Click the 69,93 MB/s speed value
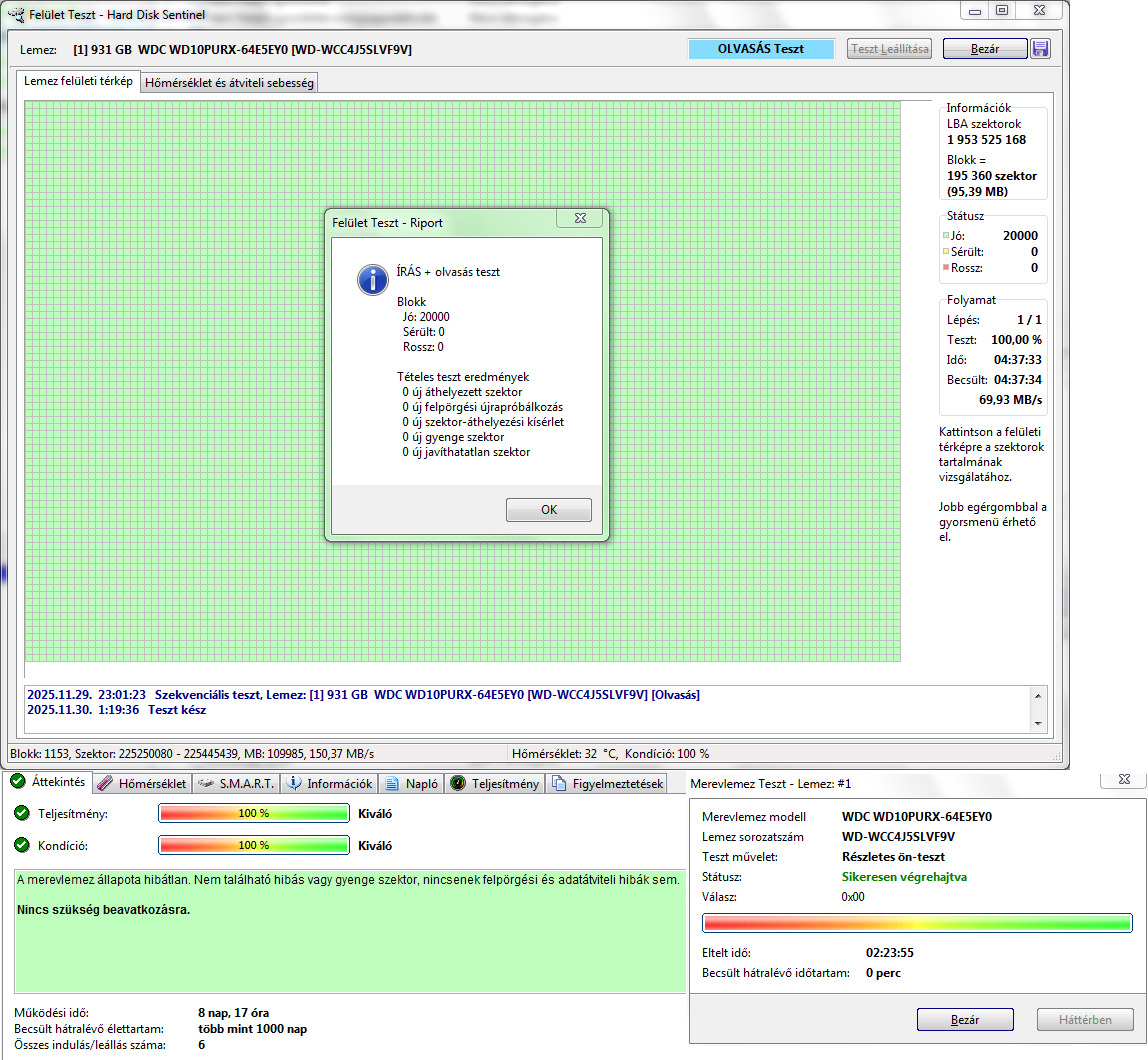 click(1010, 400)
